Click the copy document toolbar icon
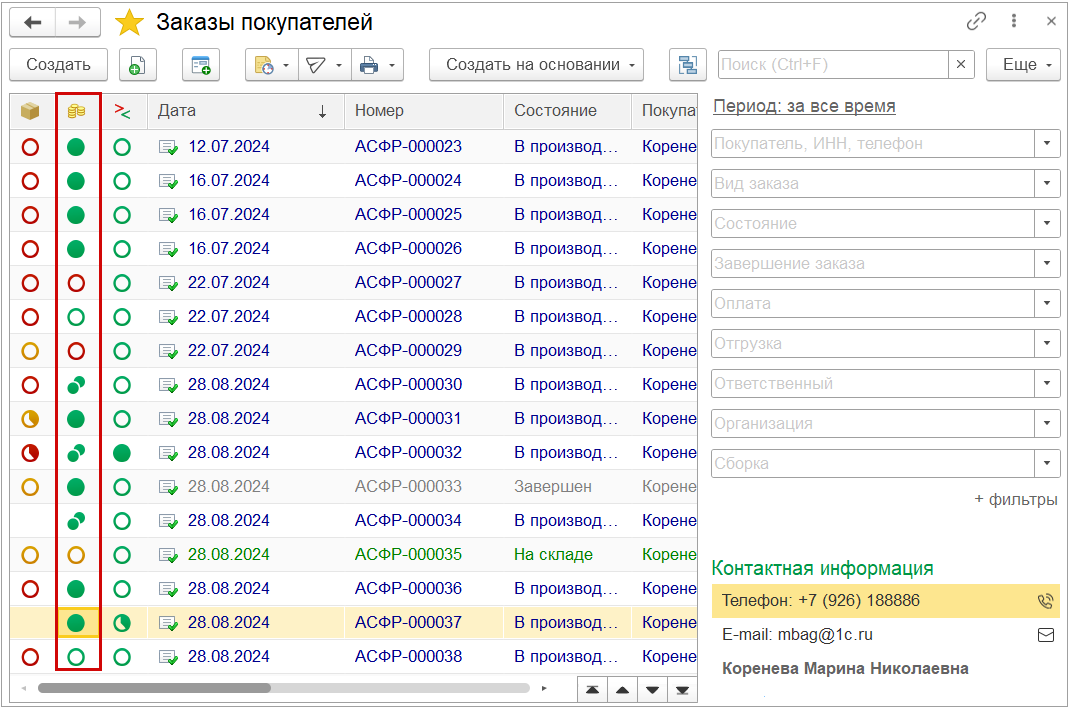 pos(137,65)
